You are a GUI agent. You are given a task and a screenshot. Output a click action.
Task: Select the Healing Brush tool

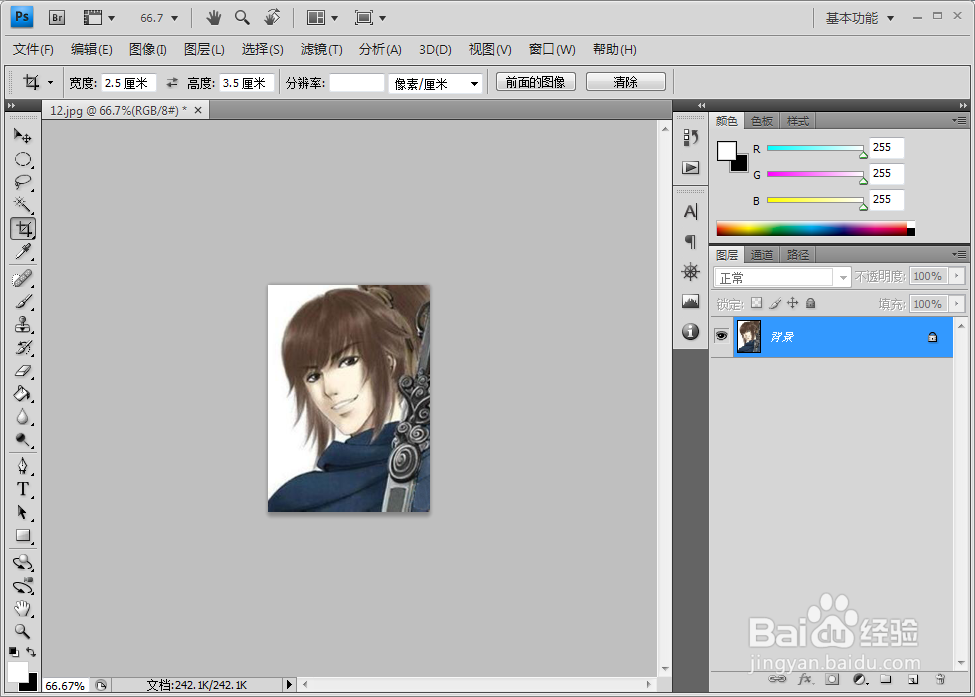click(x=23, y=279)
